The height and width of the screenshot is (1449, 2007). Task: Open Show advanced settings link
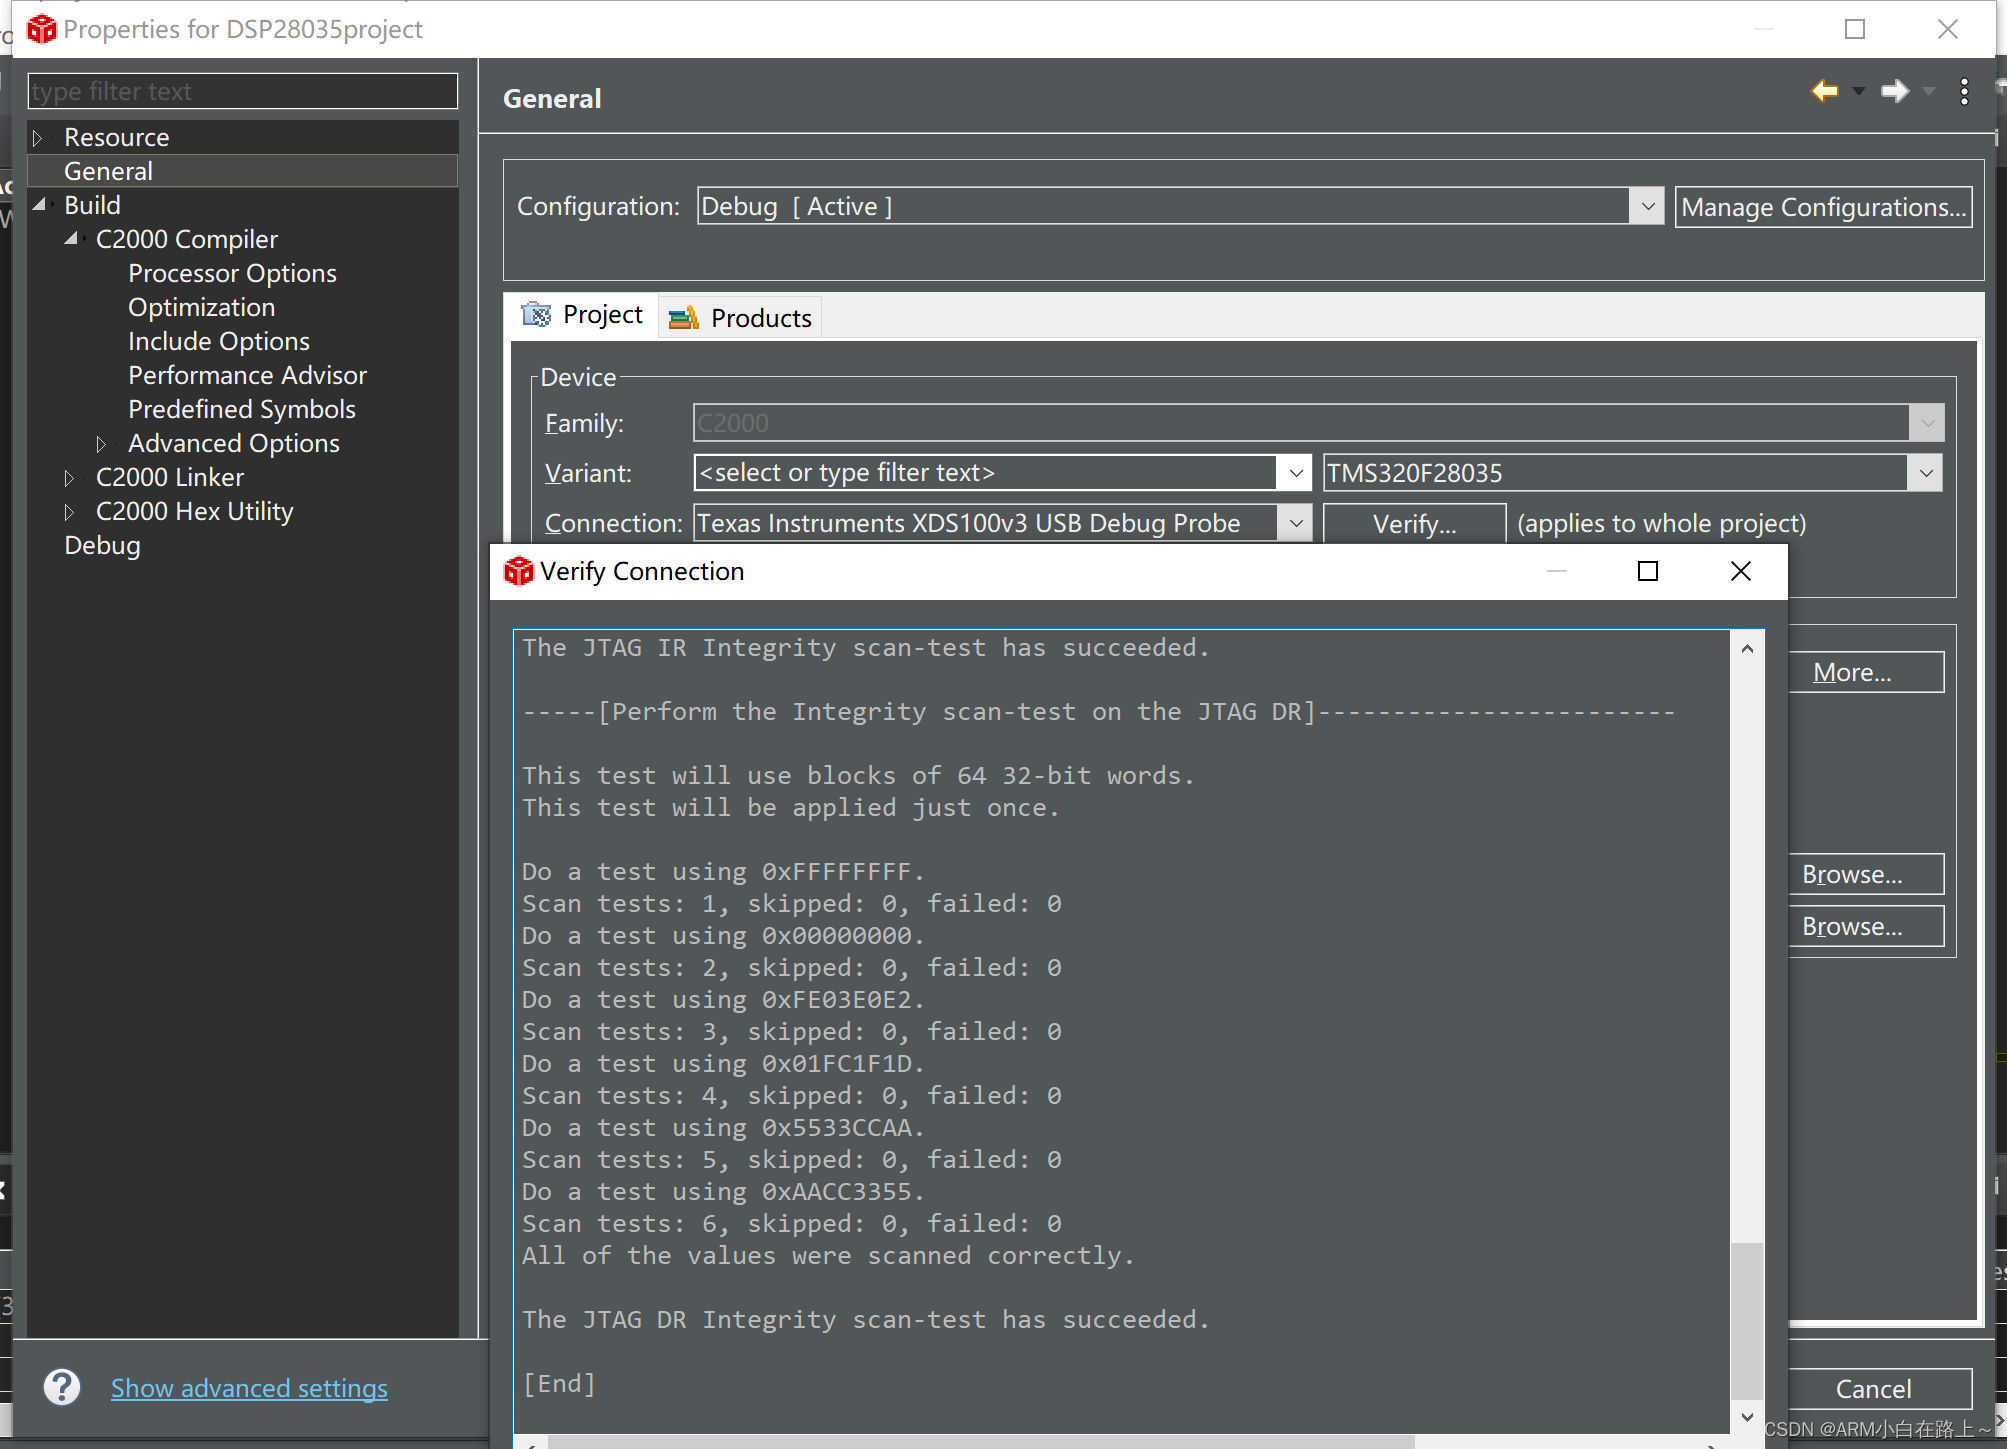point(249,1388)
